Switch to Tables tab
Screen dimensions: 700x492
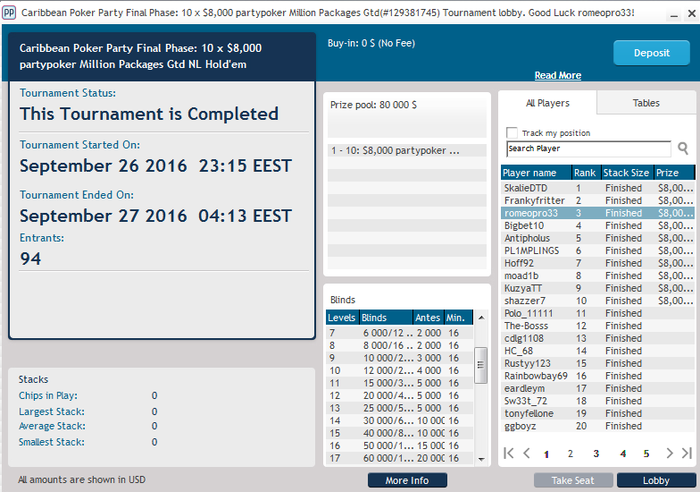646,103
